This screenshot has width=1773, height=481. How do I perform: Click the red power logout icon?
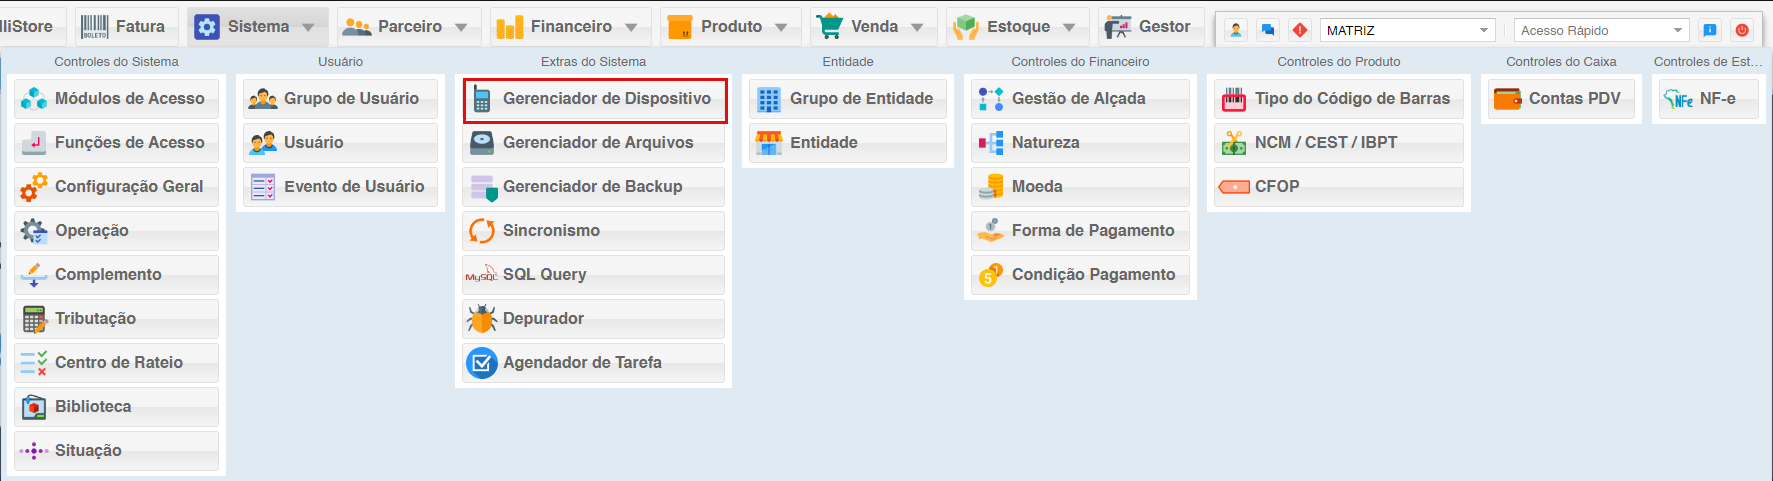pyautogui.click(x=1742, y=30)
